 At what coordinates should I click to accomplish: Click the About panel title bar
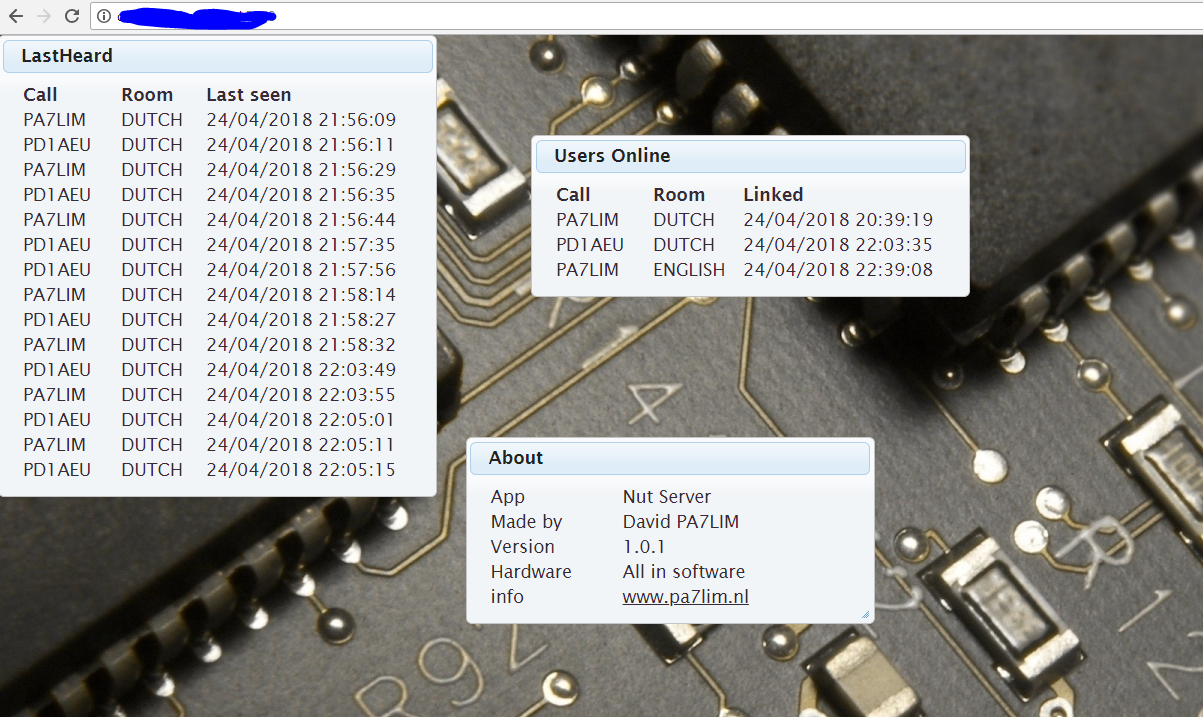(669, 458)
